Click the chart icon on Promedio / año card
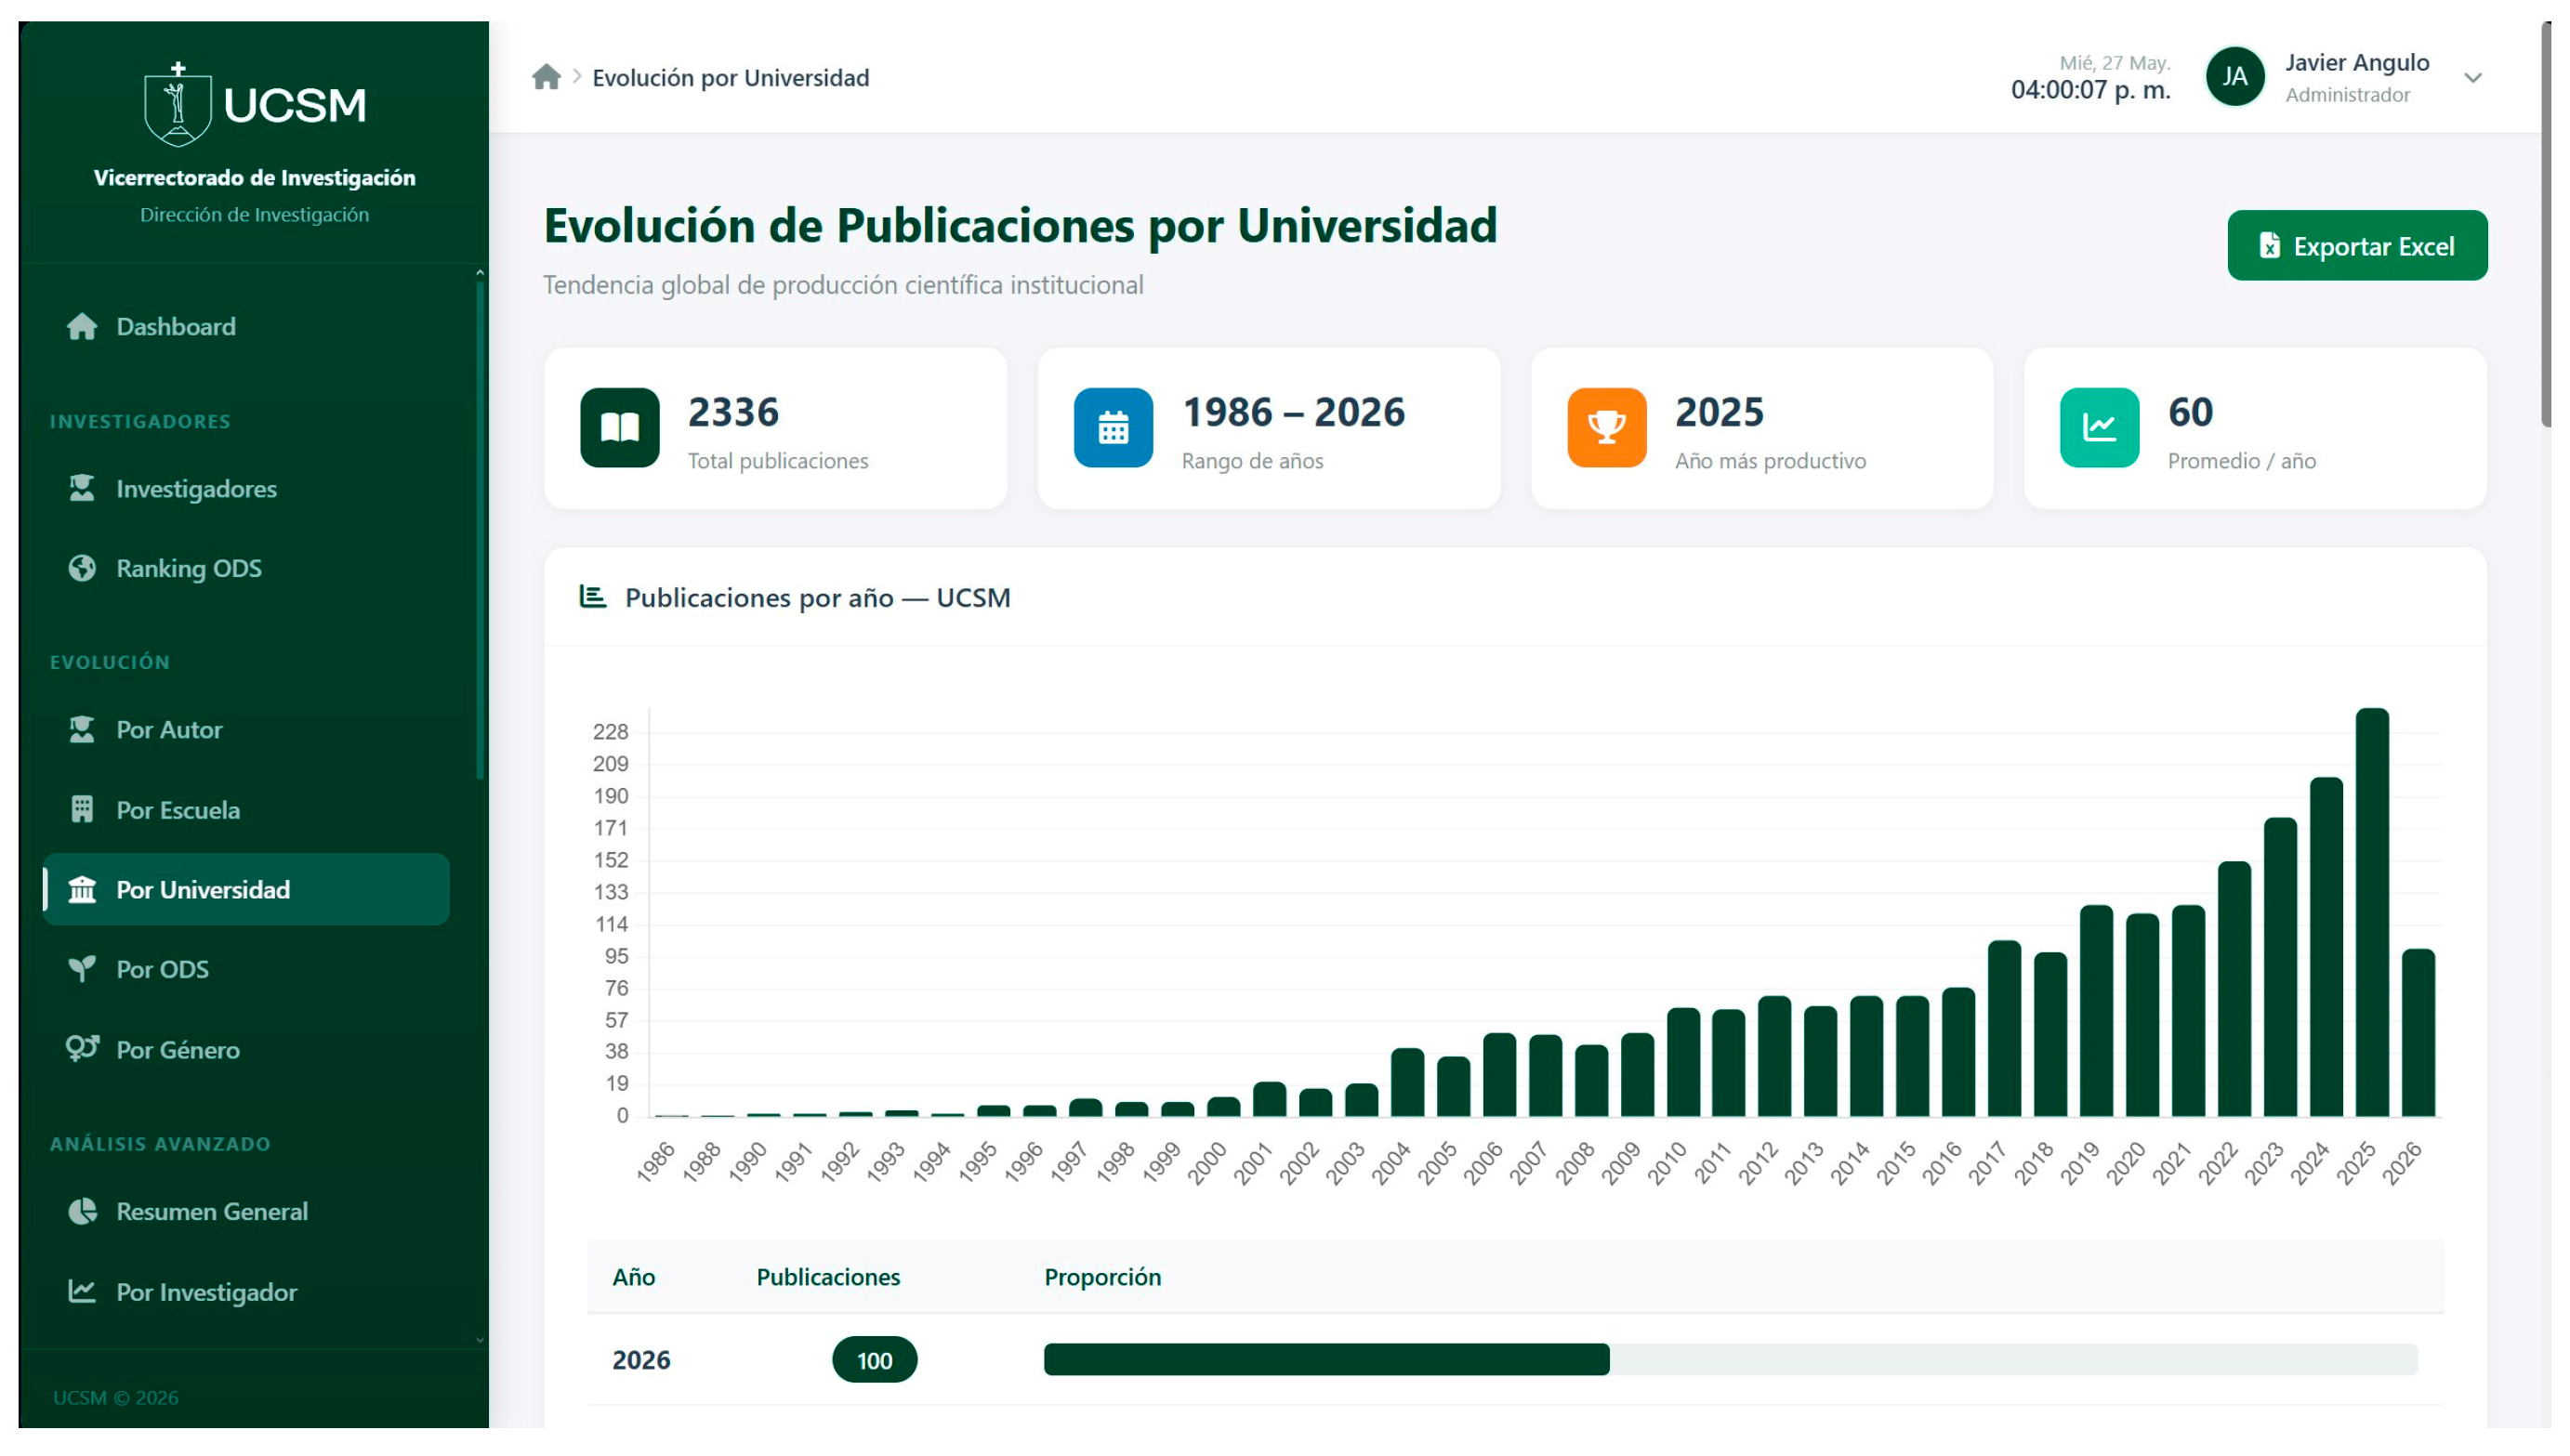 click(x=2099, y=428)
